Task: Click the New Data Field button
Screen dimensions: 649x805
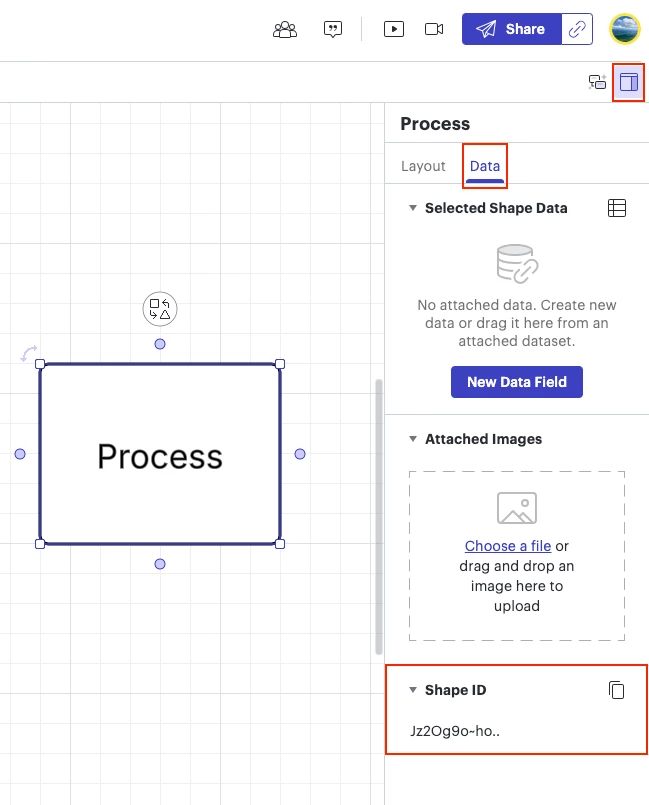Action: click(x=517, y=382)
